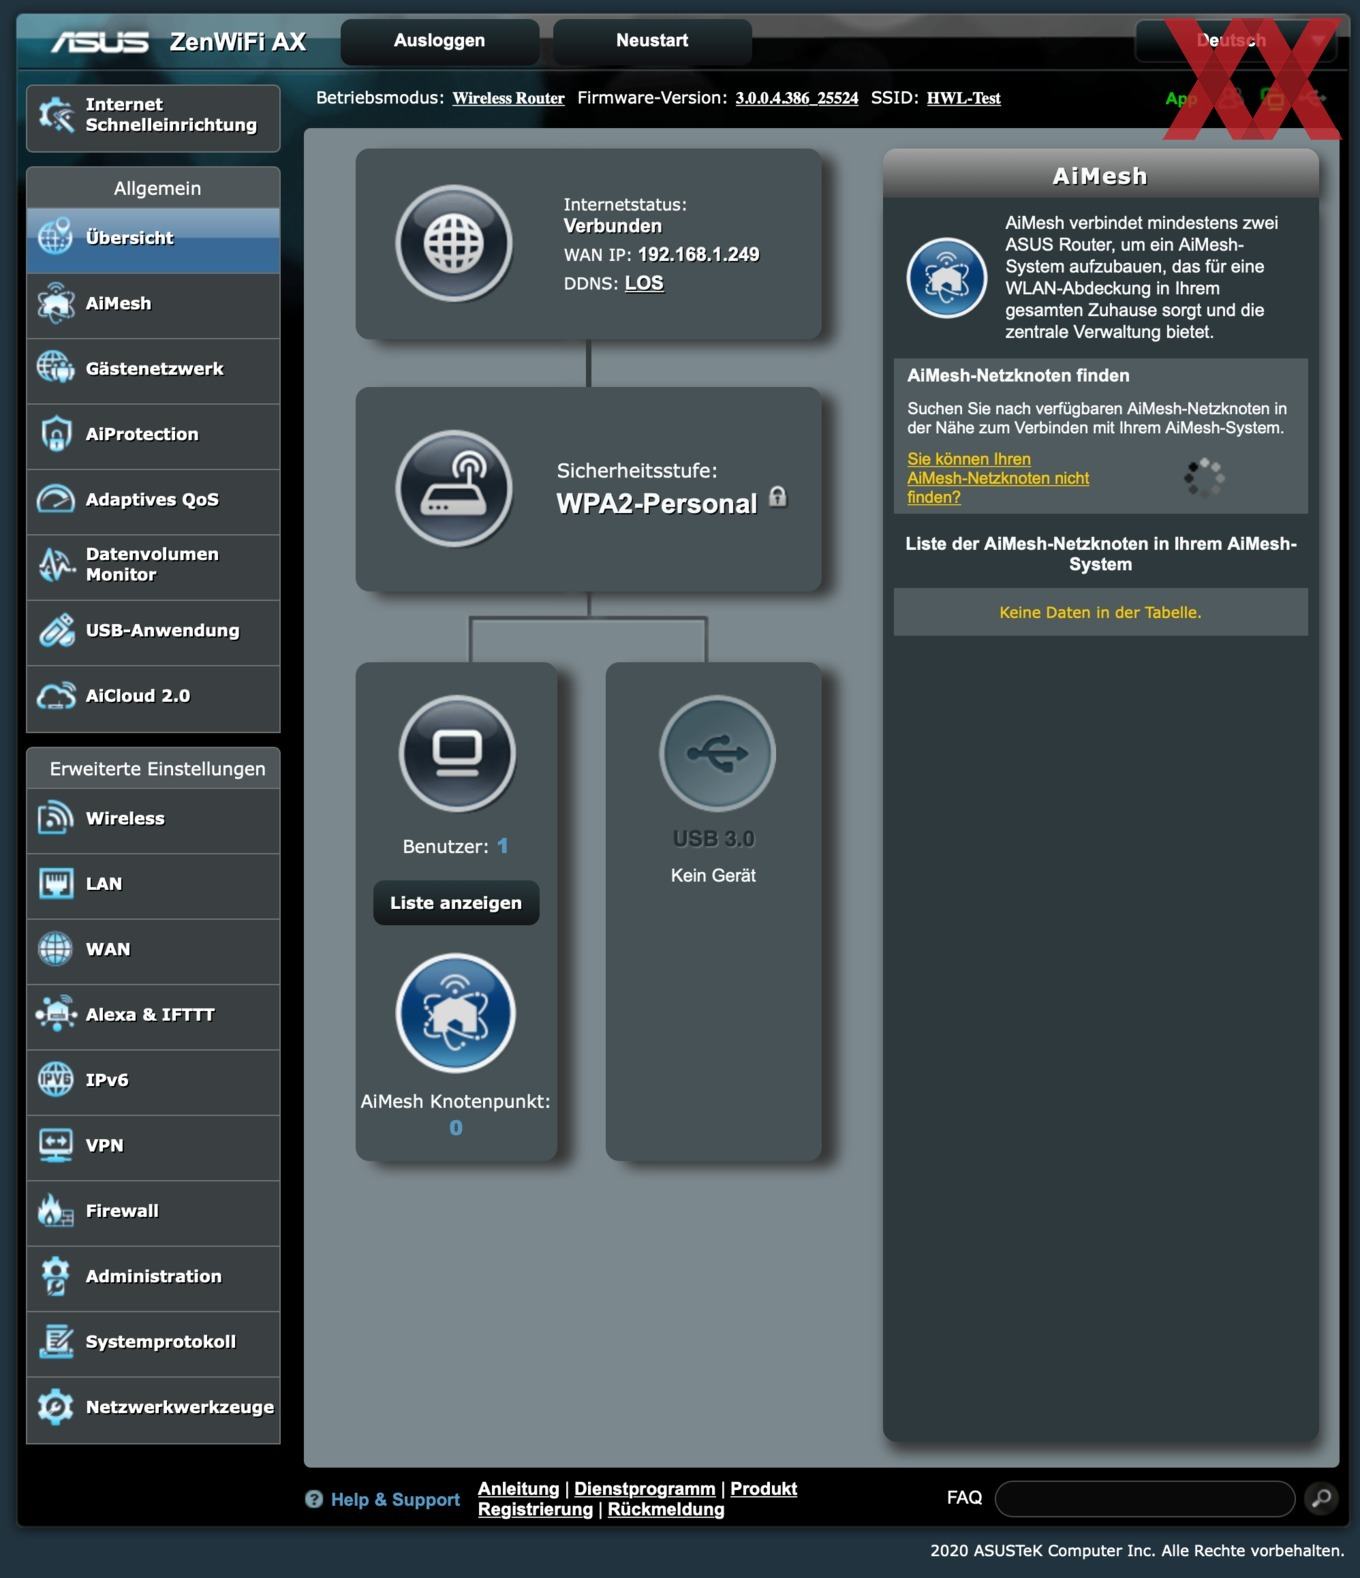The height and width of the screenshot is (1578, 1360).
Task: Click the Wireless signal icon
Action: (56, 818)
